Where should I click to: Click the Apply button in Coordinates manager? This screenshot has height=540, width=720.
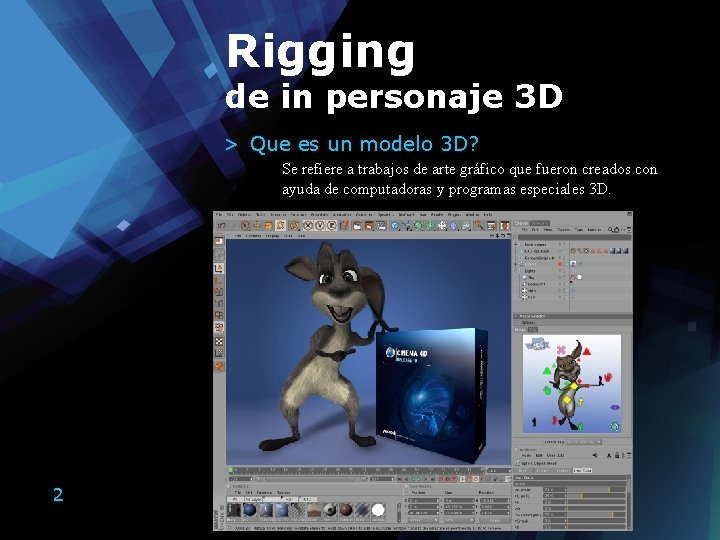click(495, 520)
